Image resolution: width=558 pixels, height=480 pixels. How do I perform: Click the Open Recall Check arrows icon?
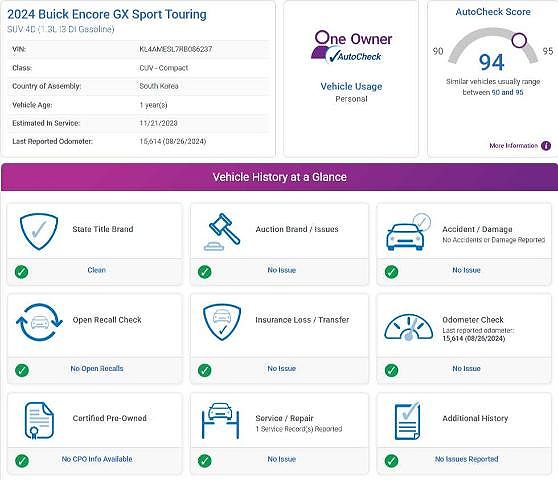[39, 322]
